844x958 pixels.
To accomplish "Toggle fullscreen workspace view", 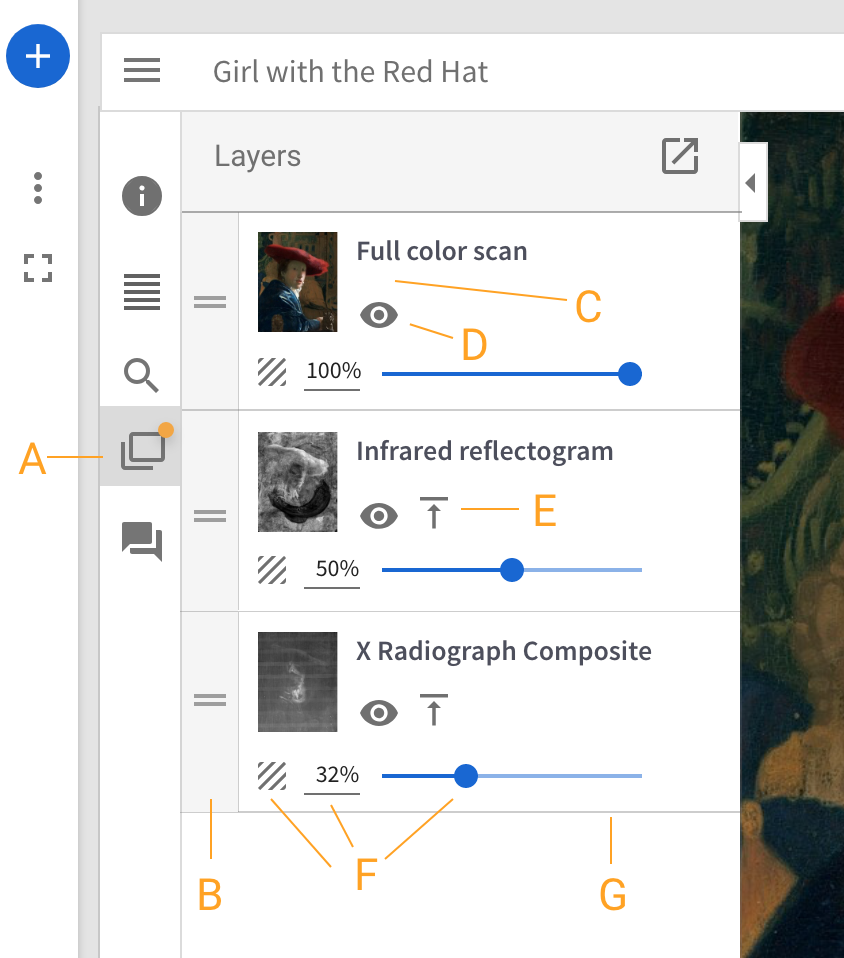I will click(x=37, y=269).
